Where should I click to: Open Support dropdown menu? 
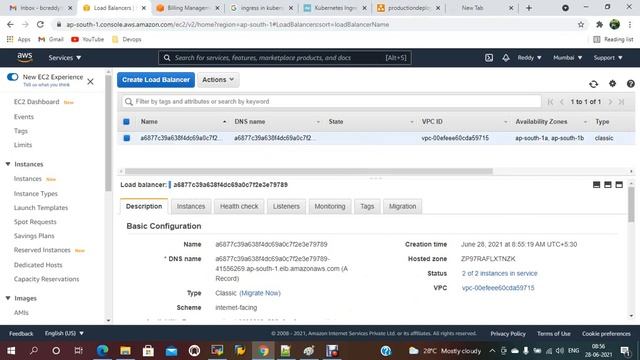click(608, 58)
